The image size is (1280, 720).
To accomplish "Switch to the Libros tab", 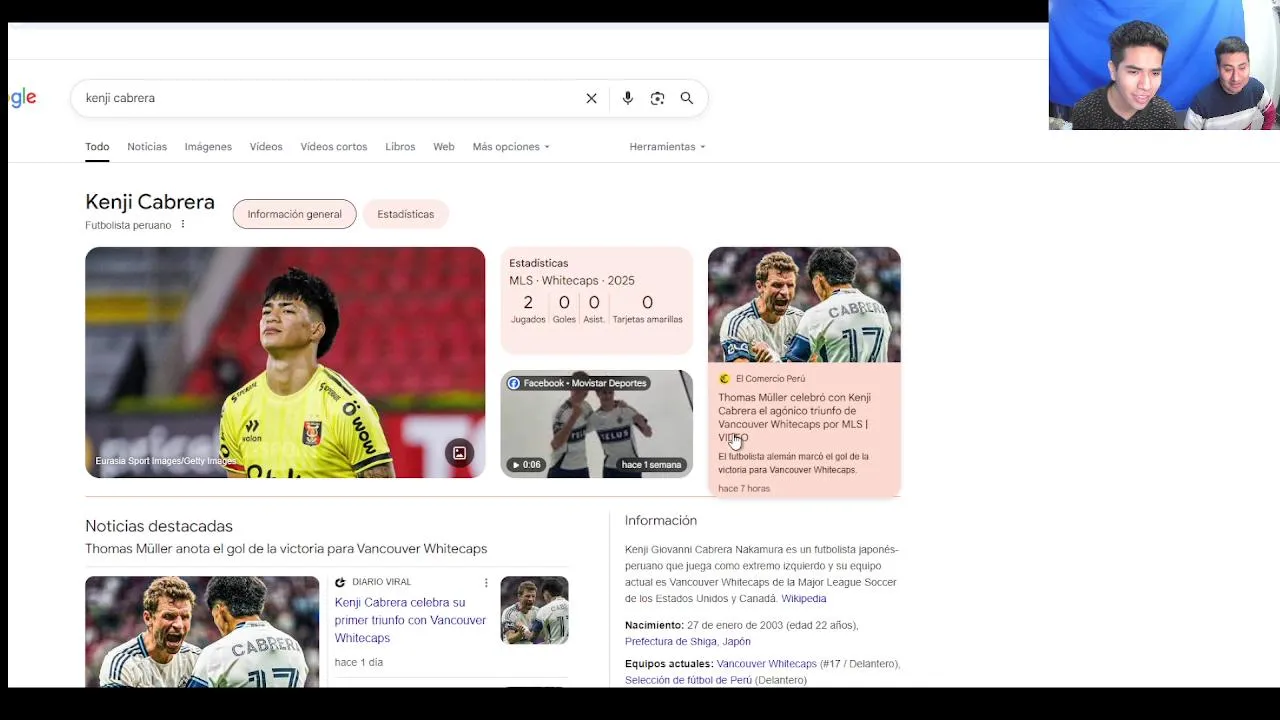I will [400, 147].
